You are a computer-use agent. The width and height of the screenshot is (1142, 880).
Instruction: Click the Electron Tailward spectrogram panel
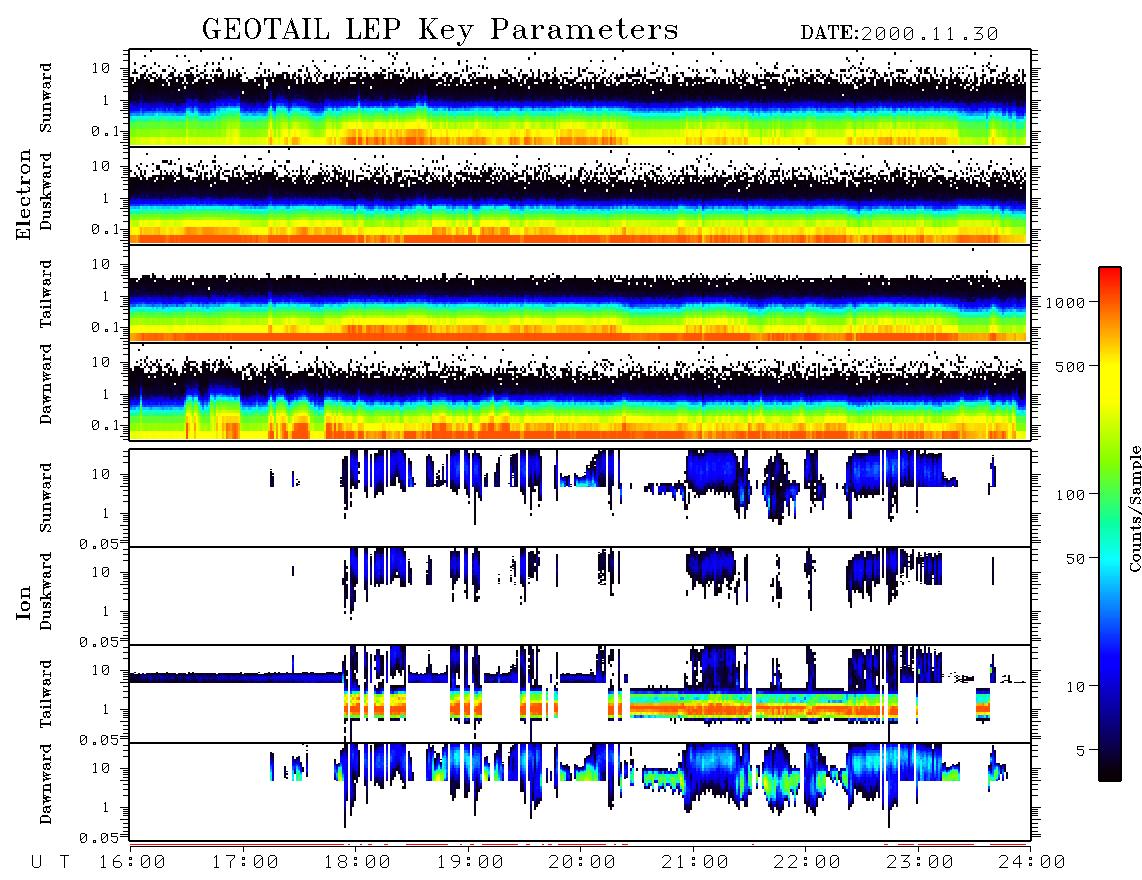tap(580, 294)
